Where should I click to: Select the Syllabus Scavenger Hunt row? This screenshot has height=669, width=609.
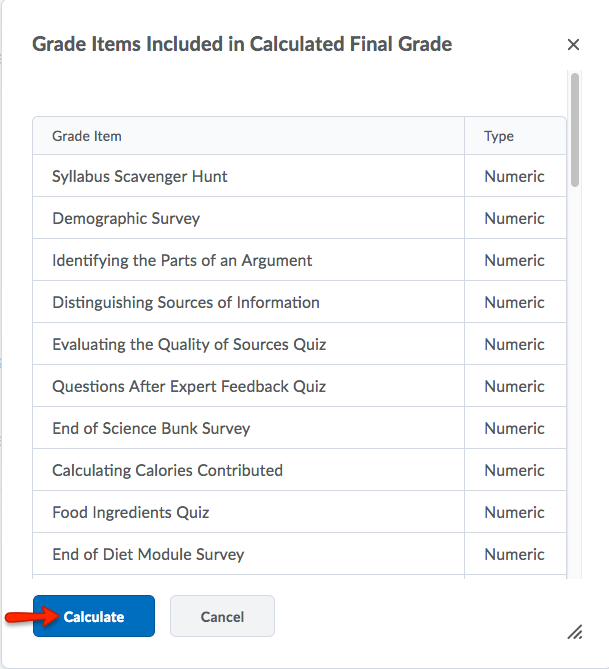(140, 177)
